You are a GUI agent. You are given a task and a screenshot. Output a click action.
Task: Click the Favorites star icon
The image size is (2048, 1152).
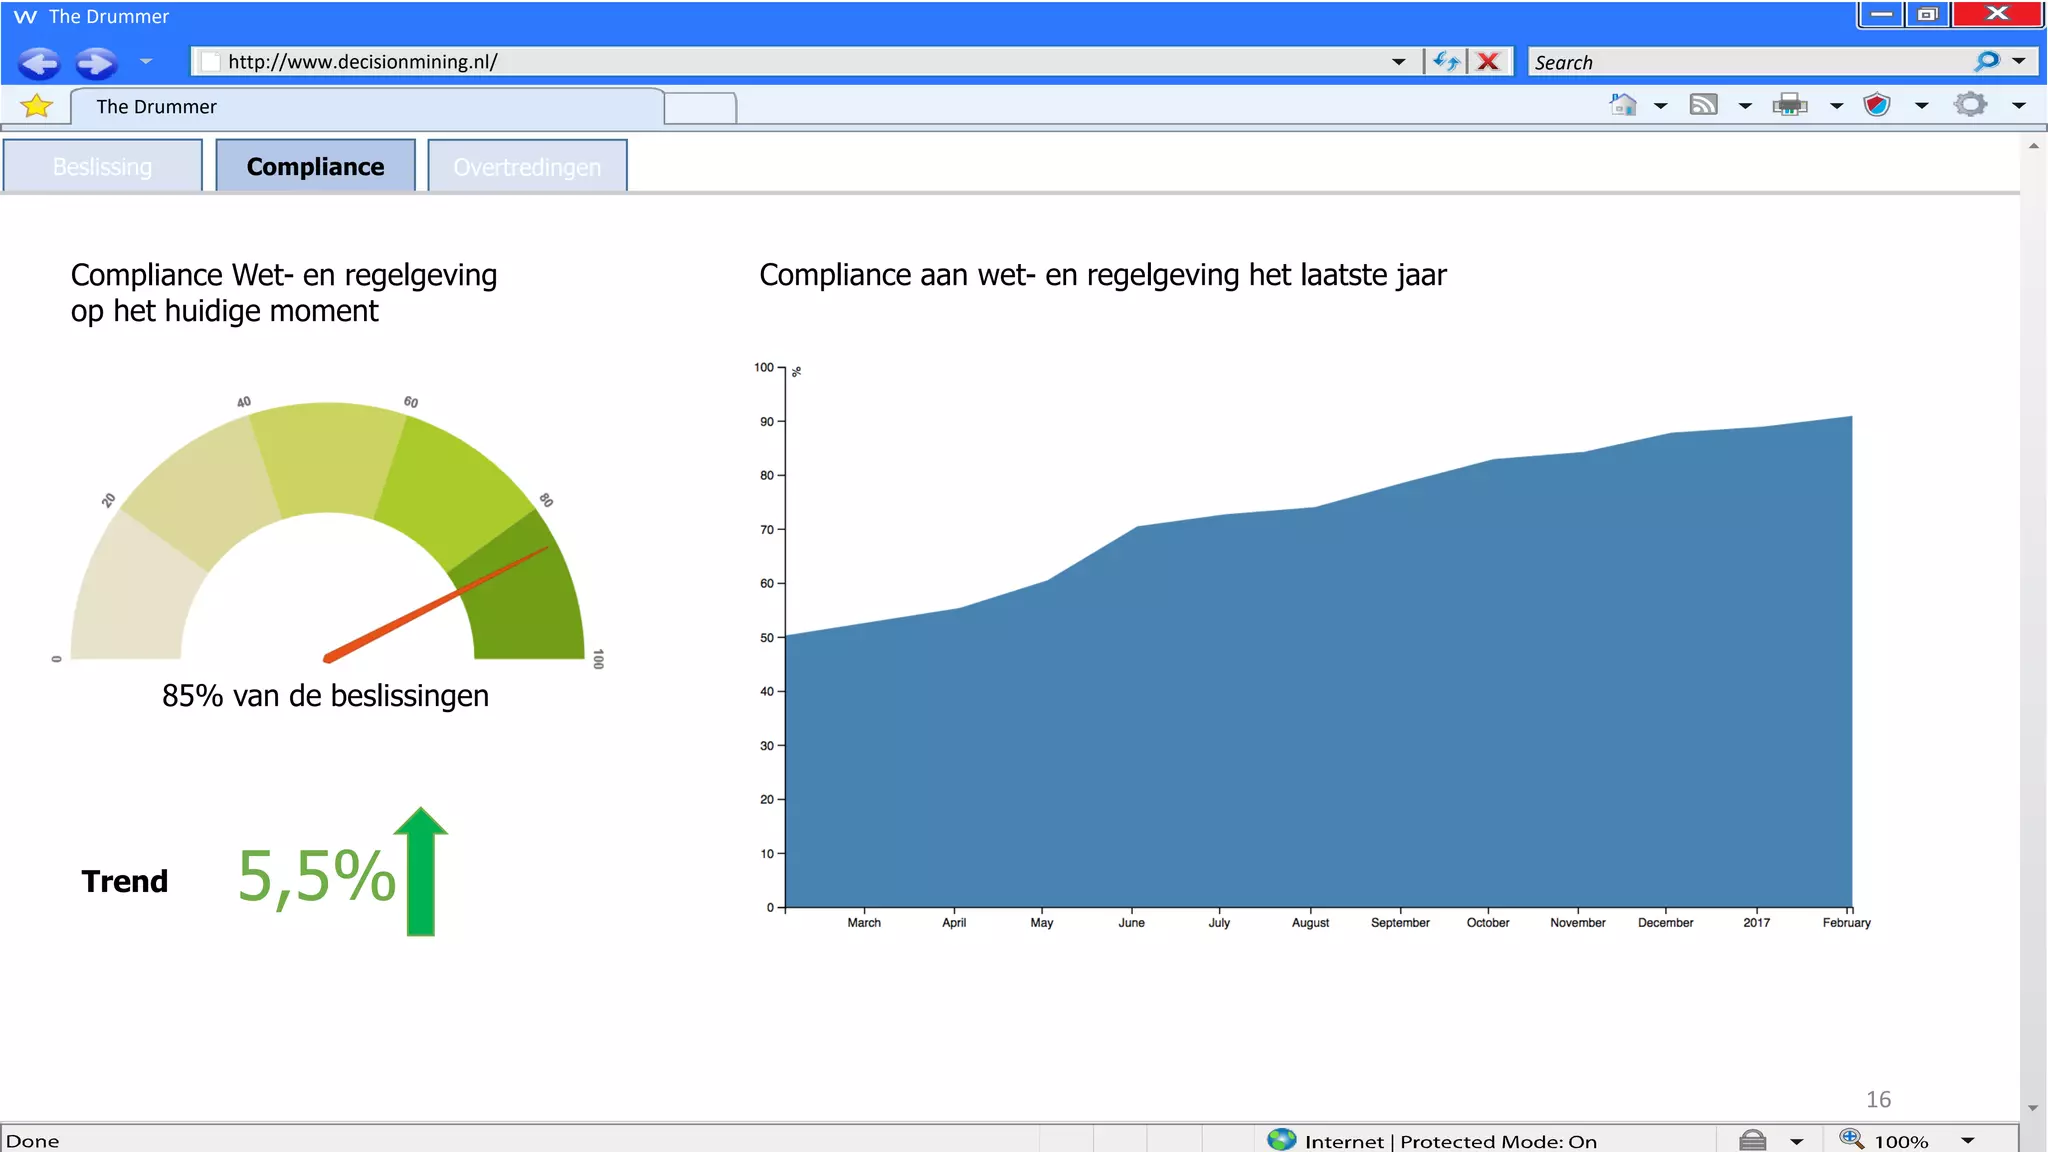coord(36,105)
